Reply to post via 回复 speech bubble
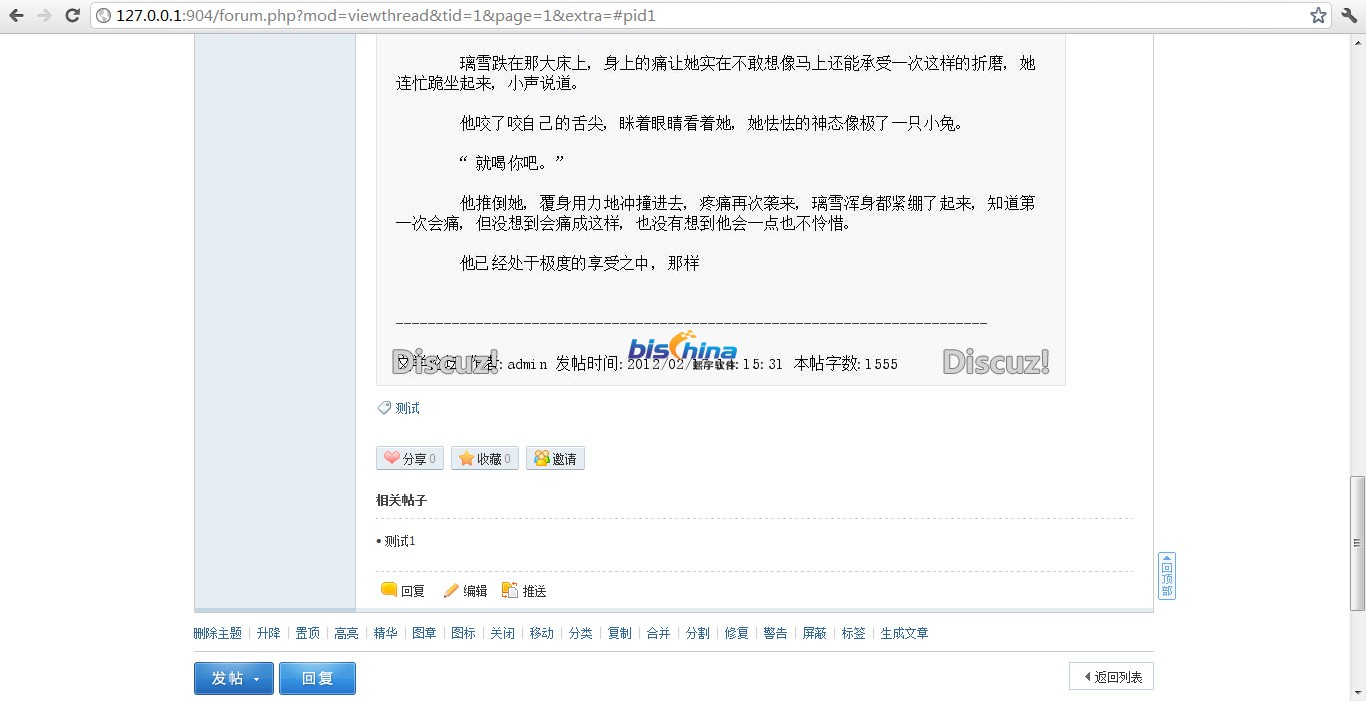Image resolution: width=1366 pixels, height=701 pixels. pyautogui.click(x=403, y=591)
